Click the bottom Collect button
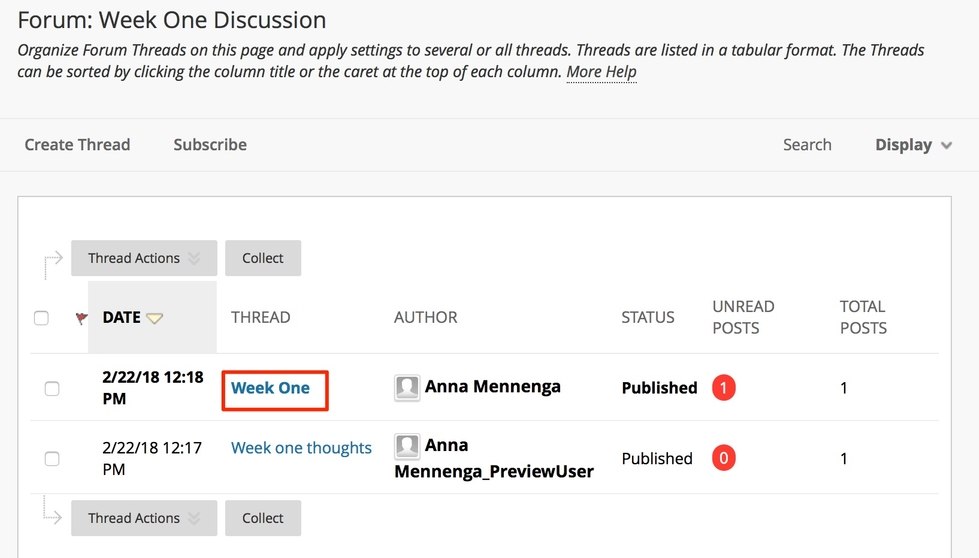979x558 pixels. pyautogui.click(x=263, y=518)
